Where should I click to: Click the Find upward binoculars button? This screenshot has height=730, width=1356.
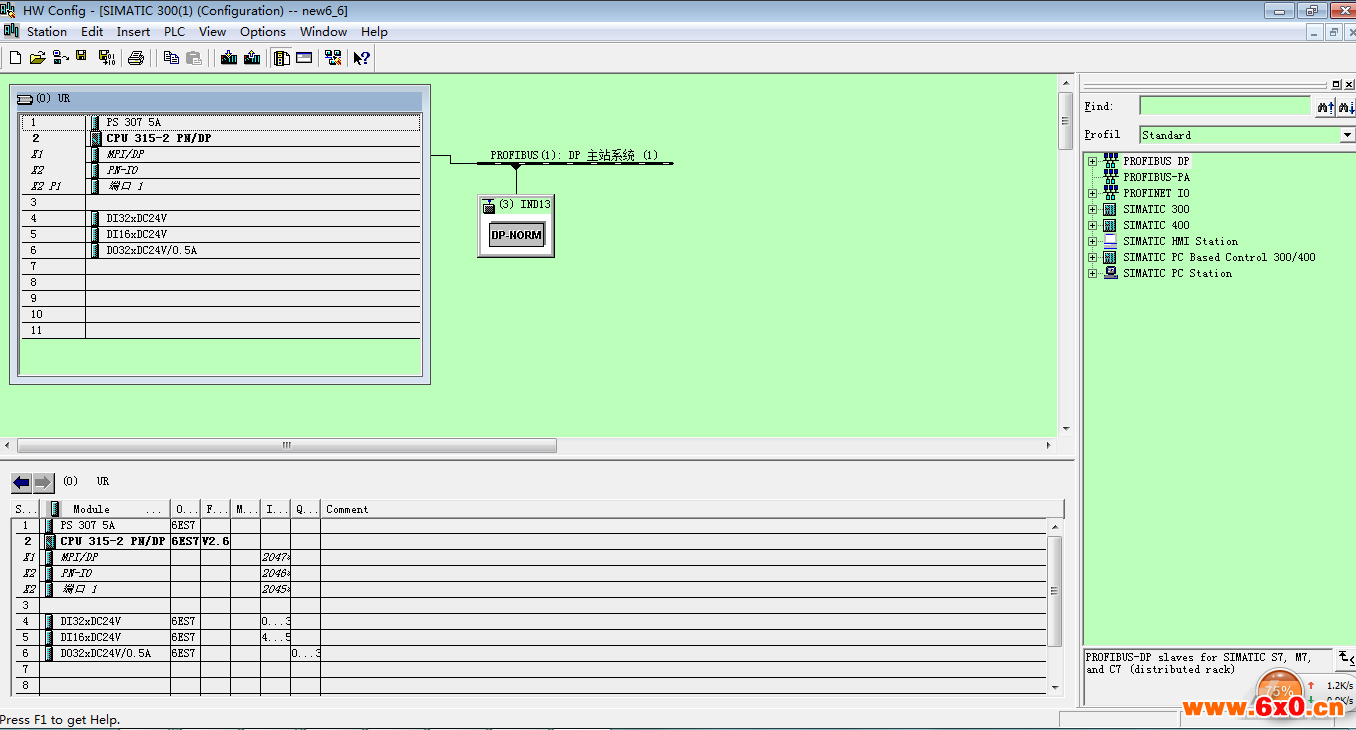click(1325, 106)
